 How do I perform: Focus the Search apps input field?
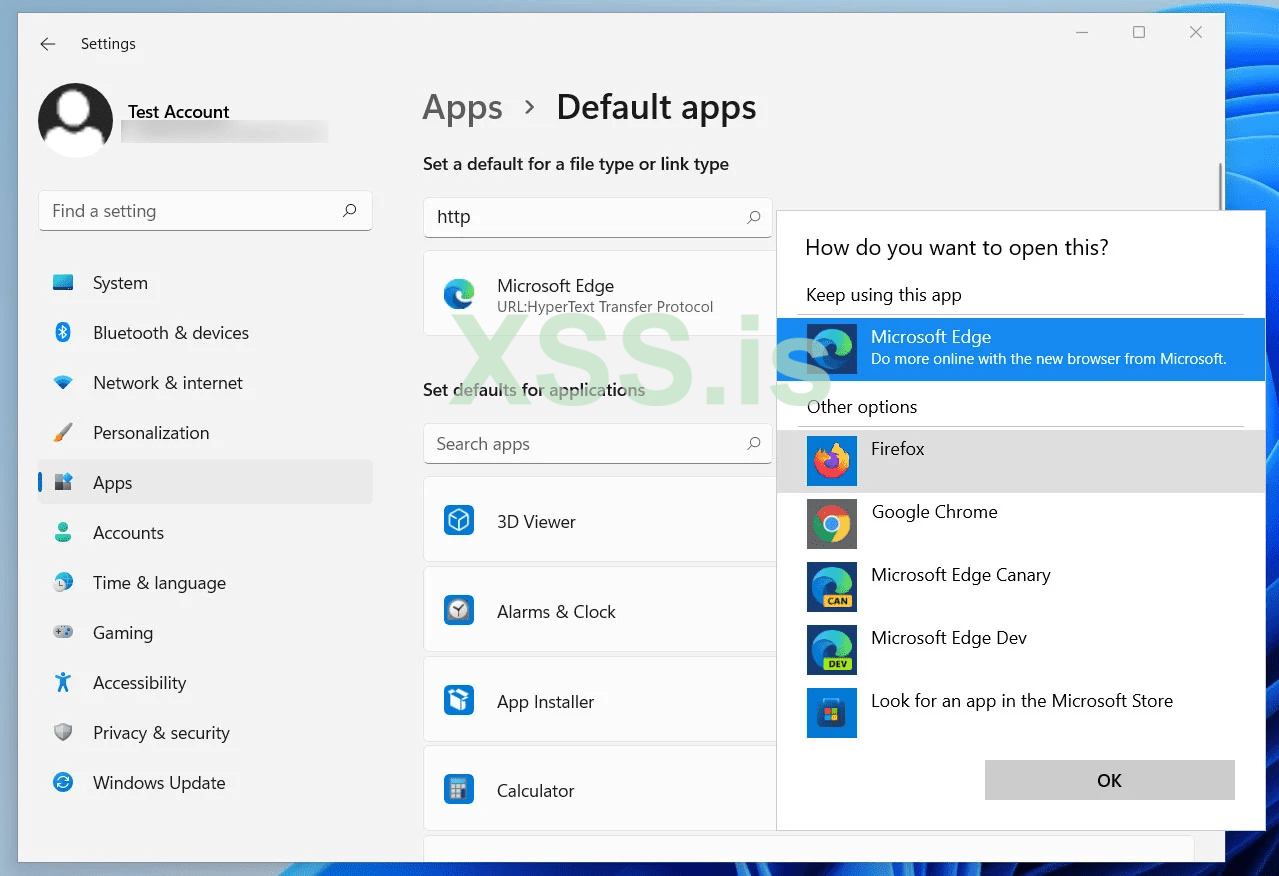(x=585, y=444)
